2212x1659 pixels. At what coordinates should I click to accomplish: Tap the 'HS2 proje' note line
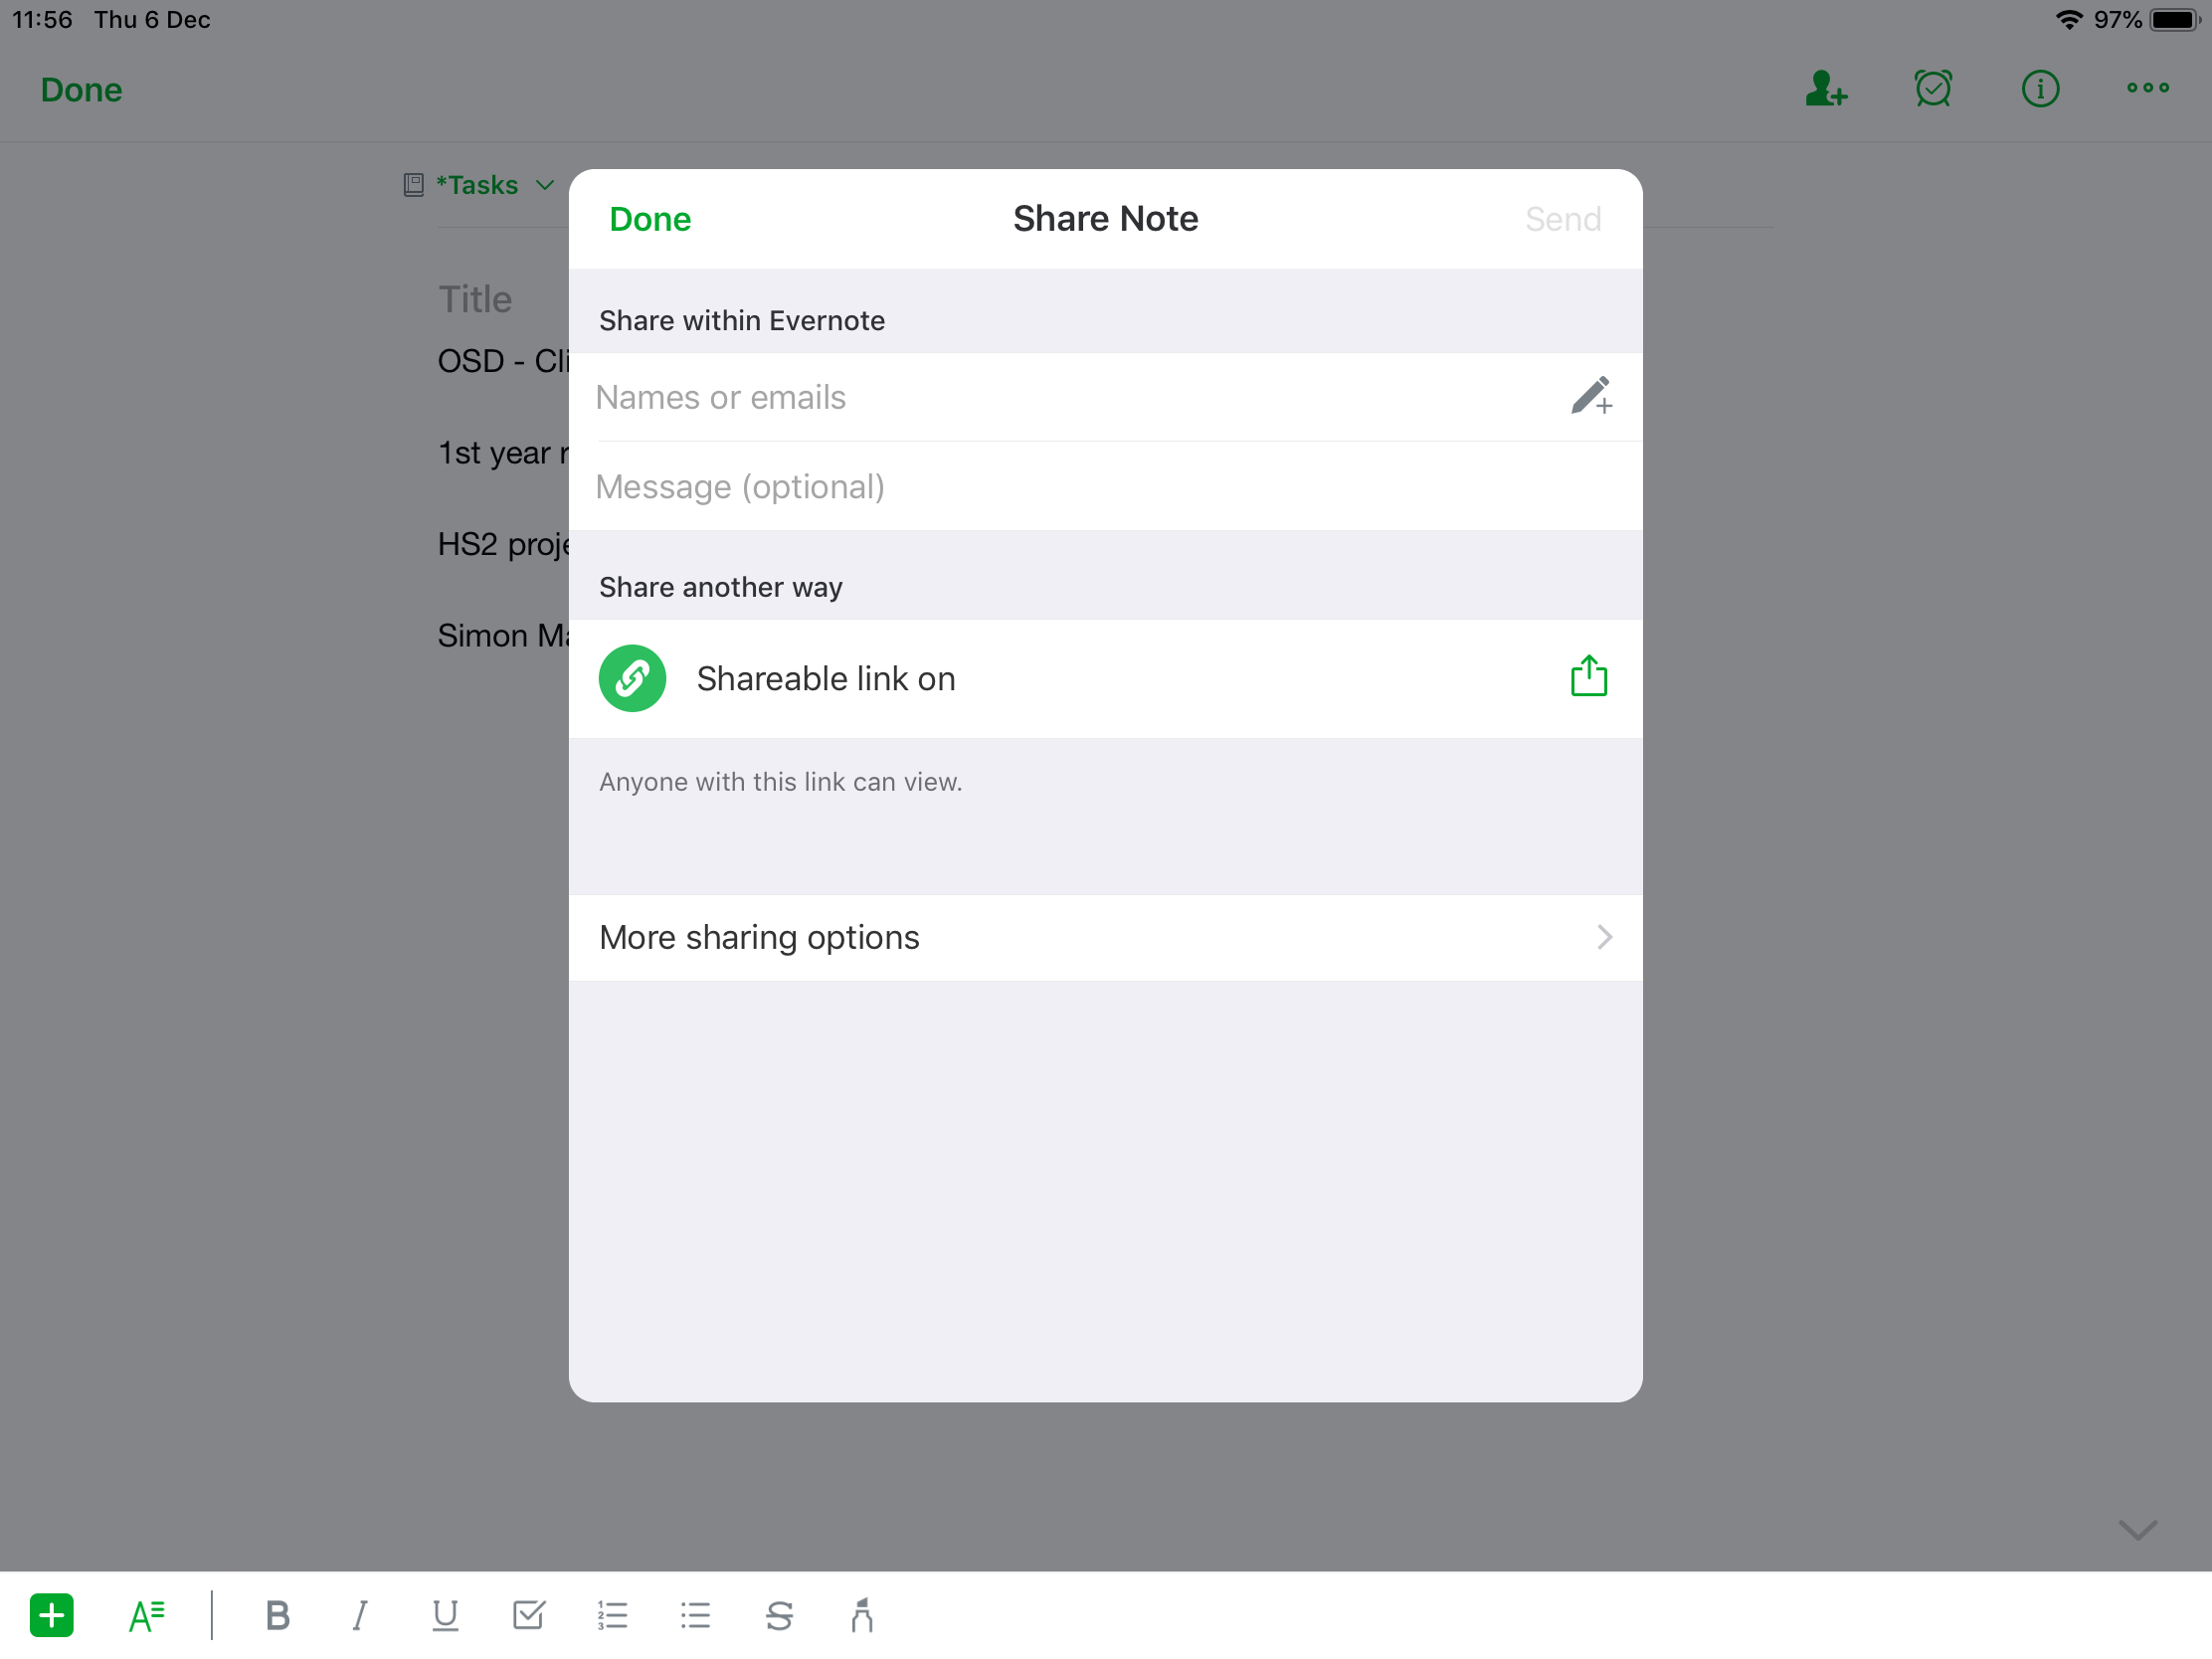pyautogui.click(x=503, y=544)
